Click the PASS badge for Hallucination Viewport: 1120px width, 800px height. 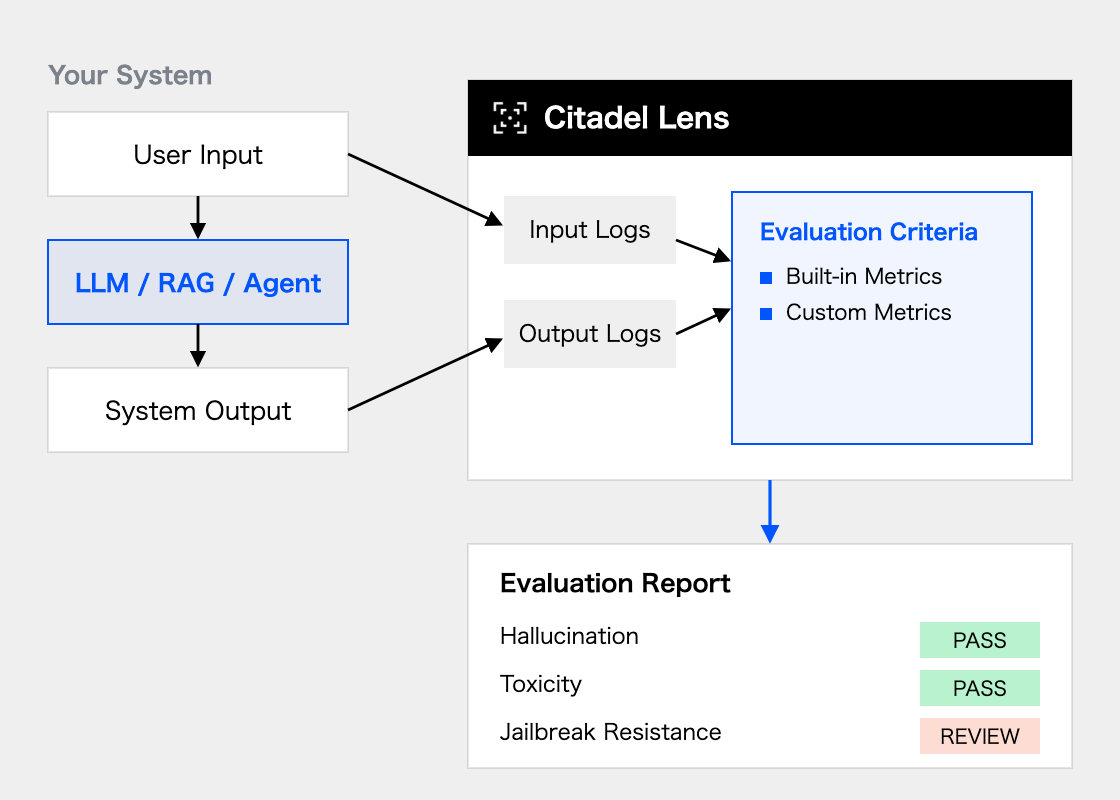pyautogui.click(x=980, y=640)
